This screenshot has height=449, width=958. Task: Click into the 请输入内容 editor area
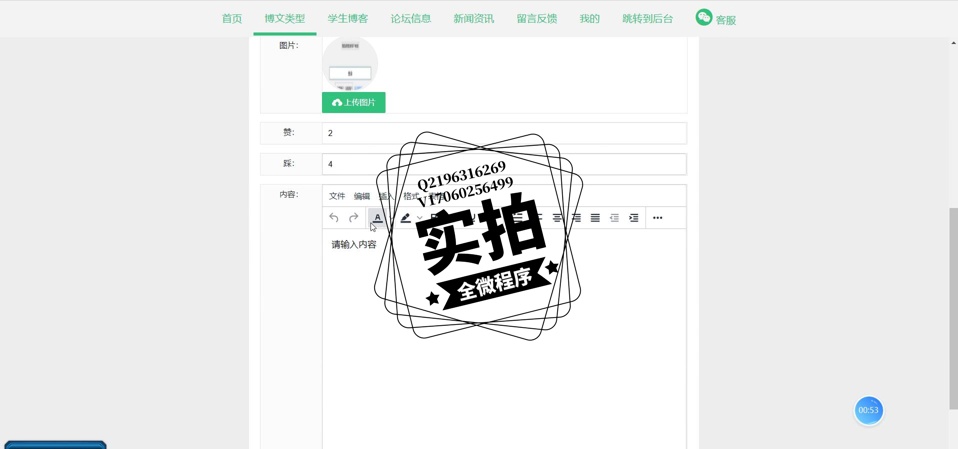[504, 339]
